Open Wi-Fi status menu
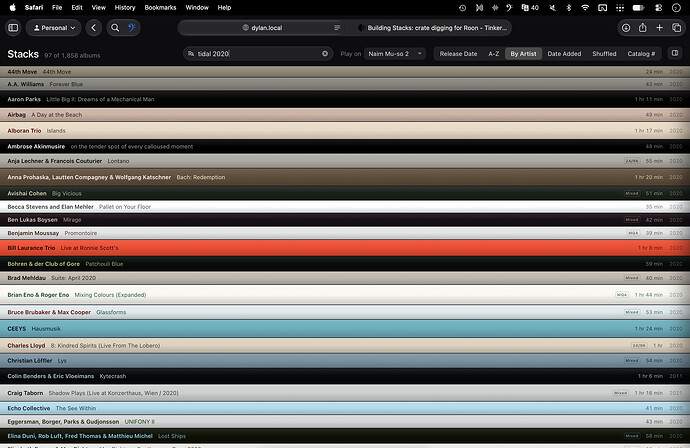The image size is (690, 448). click(585, 7)
